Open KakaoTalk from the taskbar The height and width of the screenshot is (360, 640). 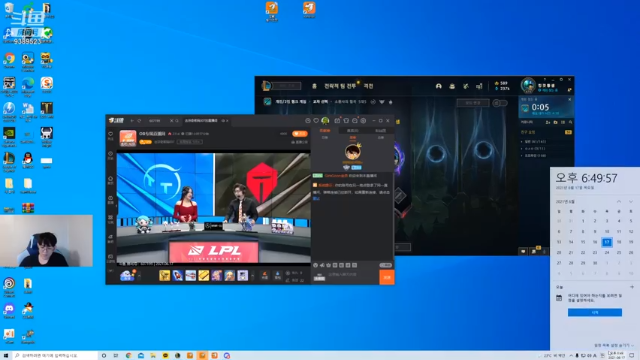165,356
